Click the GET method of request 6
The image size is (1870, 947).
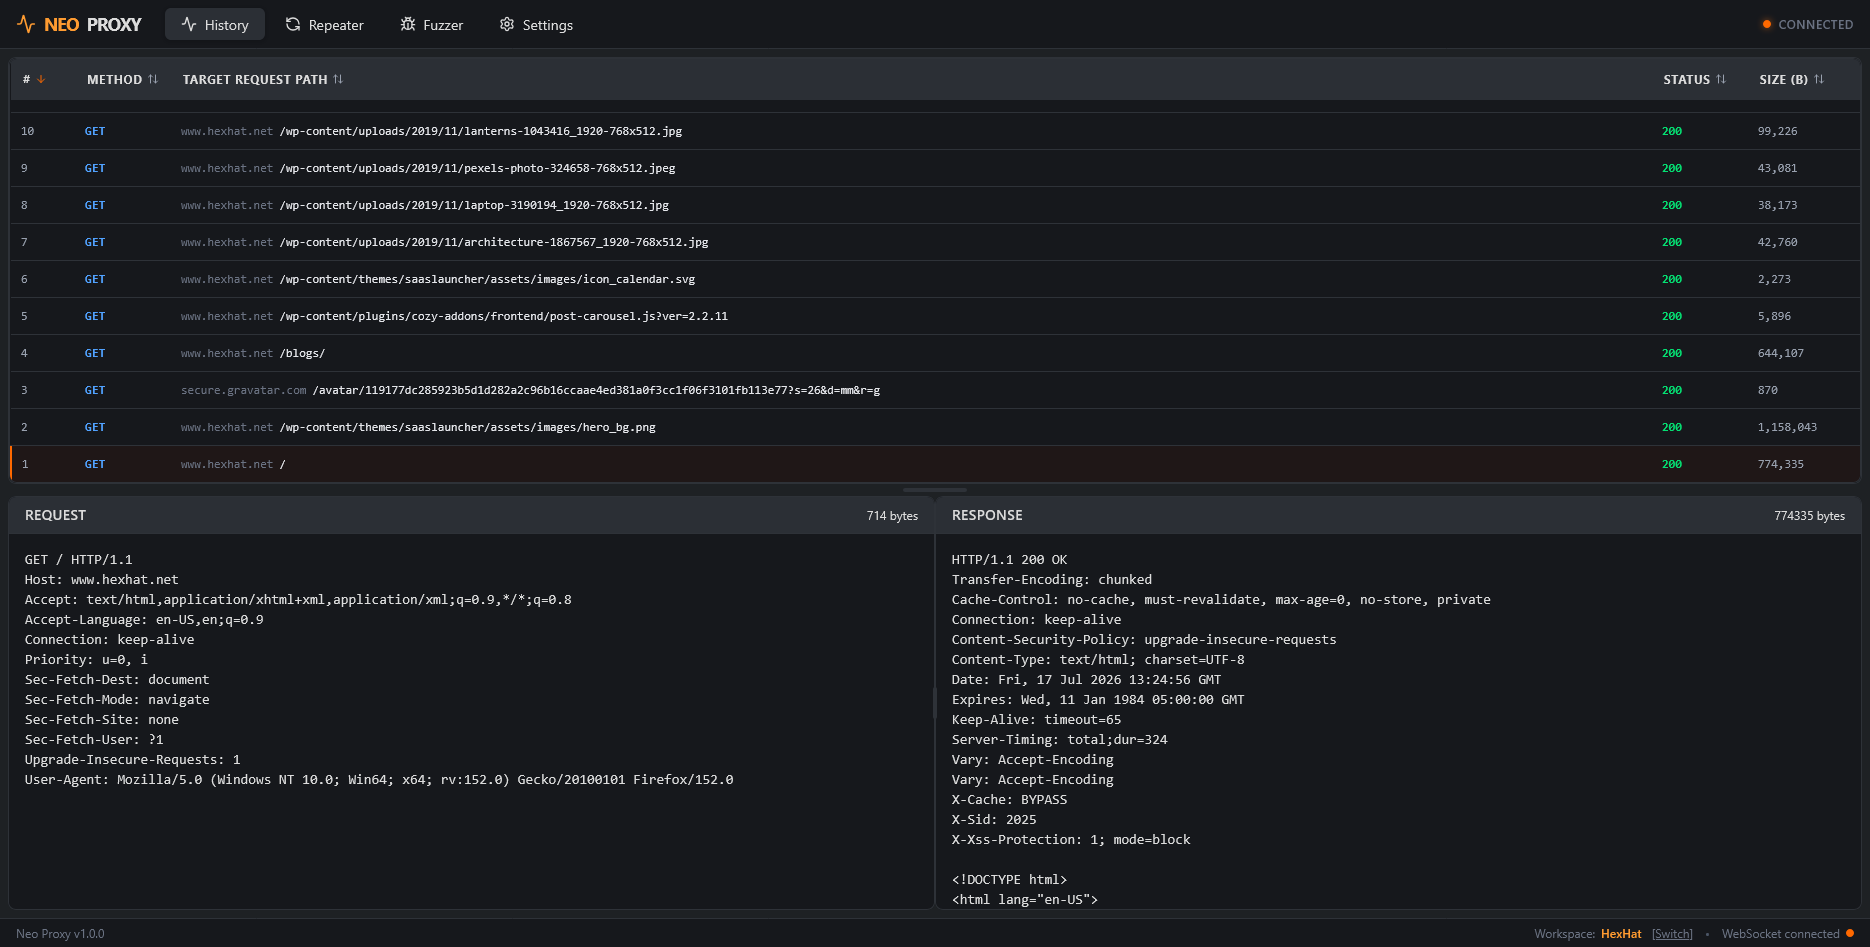95,279
